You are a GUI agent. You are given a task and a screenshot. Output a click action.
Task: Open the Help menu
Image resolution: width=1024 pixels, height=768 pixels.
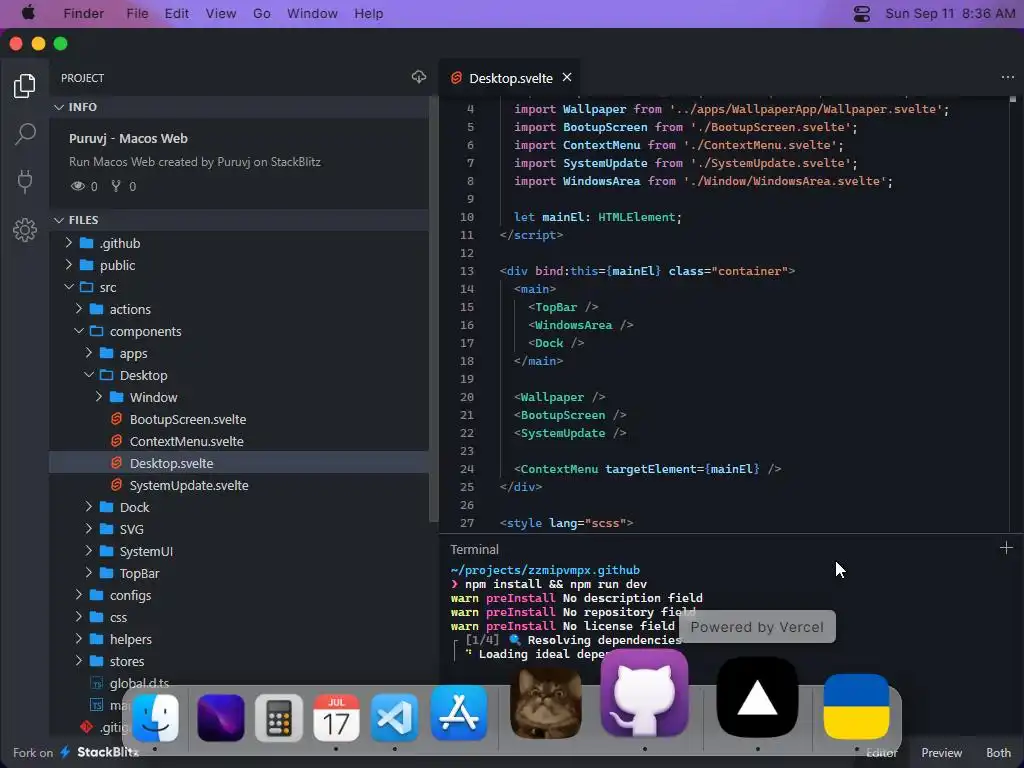tap(368, 14)
